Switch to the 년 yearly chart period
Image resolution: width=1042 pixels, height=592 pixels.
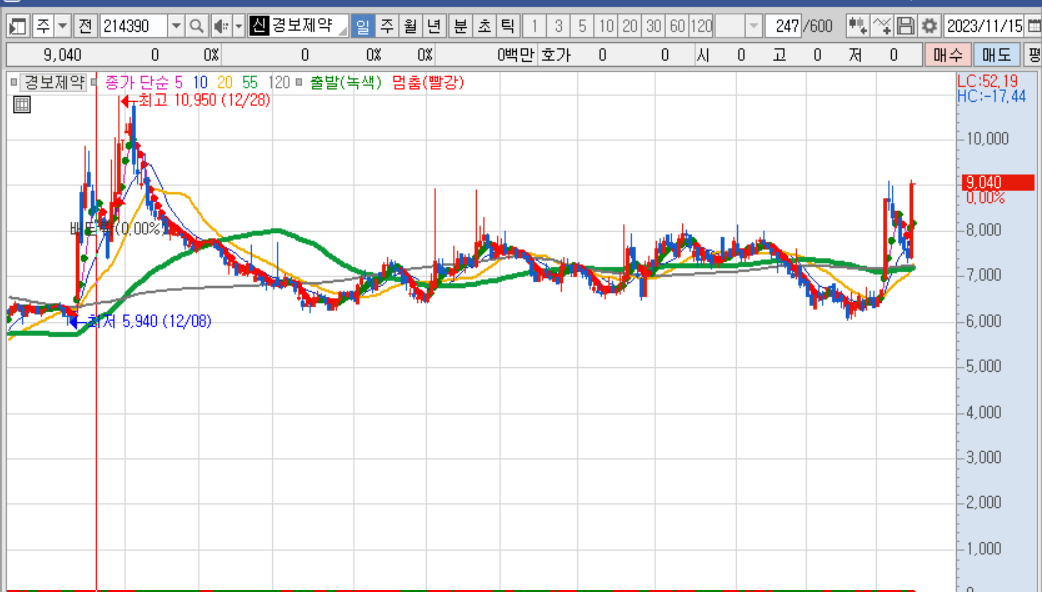435,27
